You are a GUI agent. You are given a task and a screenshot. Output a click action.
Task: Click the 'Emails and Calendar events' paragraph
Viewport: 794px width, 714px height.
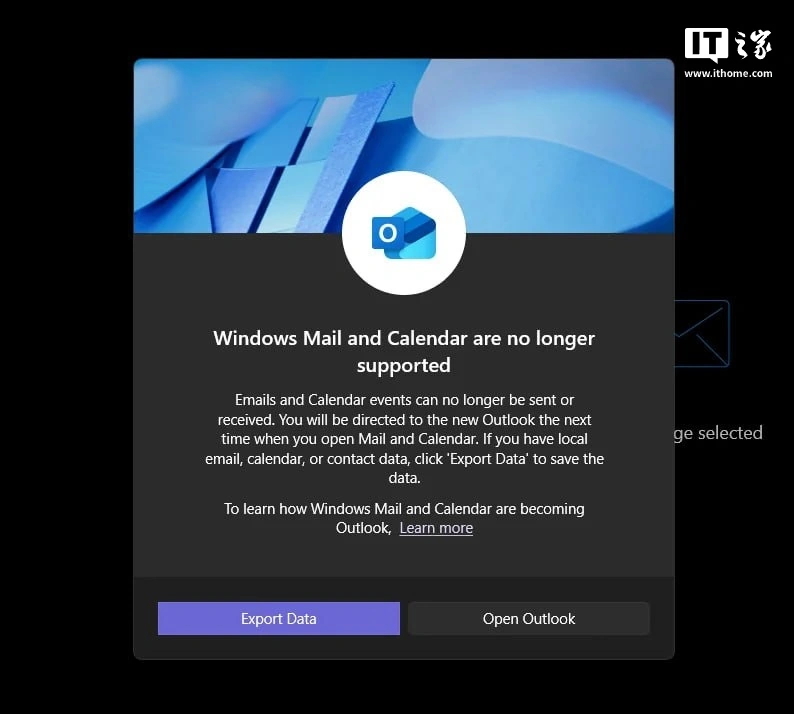(x=404, y=439)
